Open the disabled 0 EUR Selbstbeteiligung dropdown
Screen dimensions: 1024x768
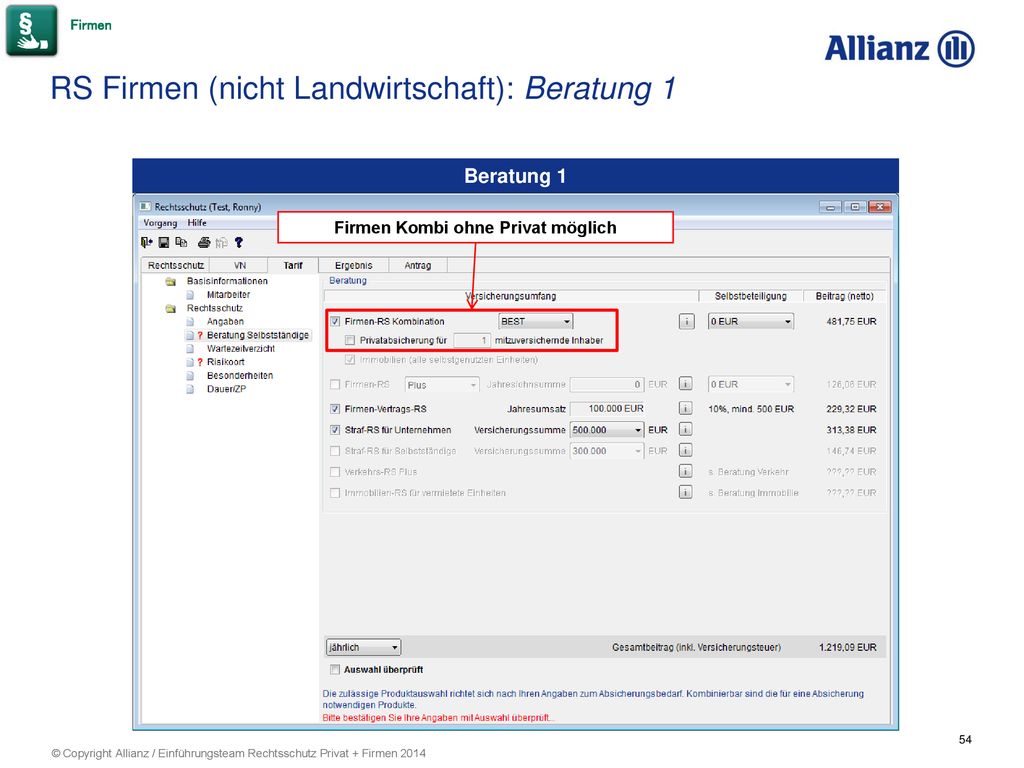(751, 385)
